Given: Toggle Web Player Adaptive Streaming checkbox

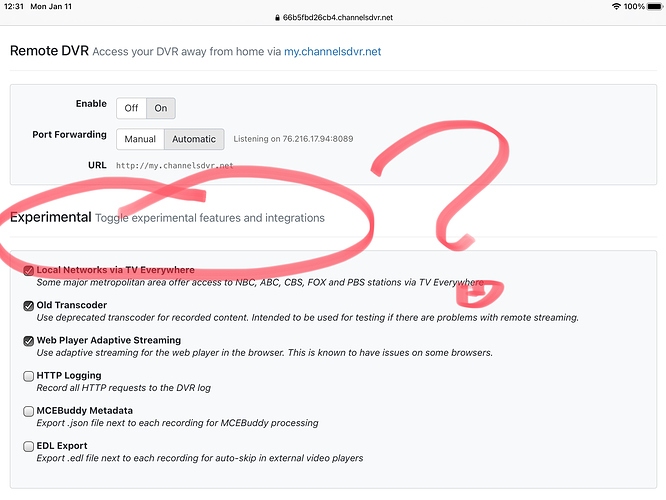Looking at the screenshot, I should coord(28,341).
